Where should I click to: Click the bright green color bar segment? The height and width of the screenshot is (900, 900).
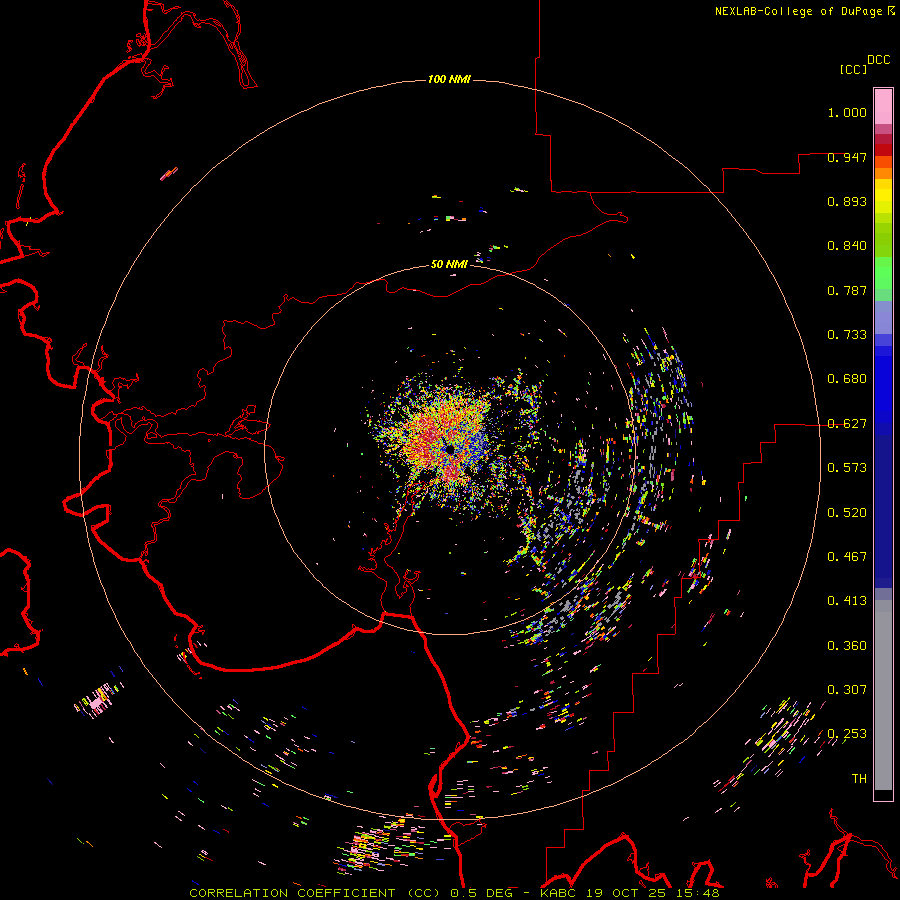point(883,273)
